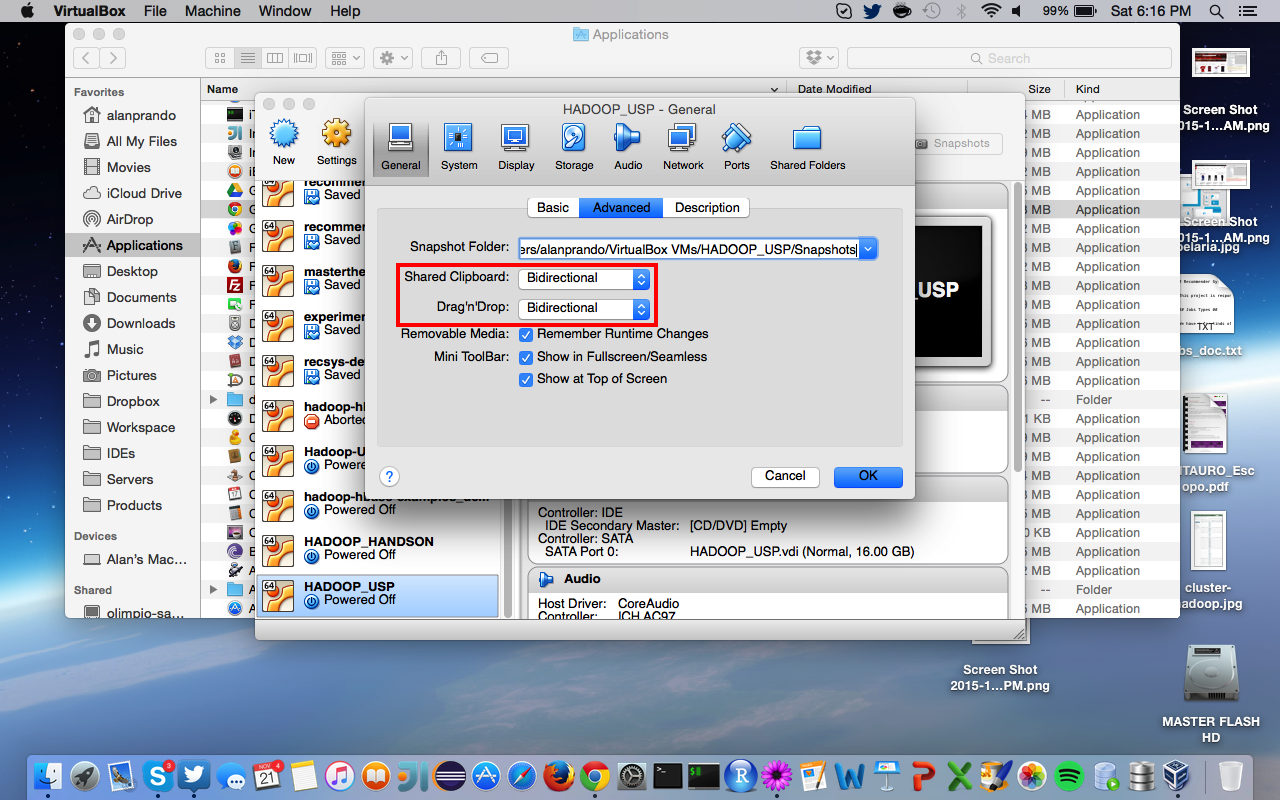Go back in Finder window
The width and height of the screenshot is (1280, 800).
(87, 58)
